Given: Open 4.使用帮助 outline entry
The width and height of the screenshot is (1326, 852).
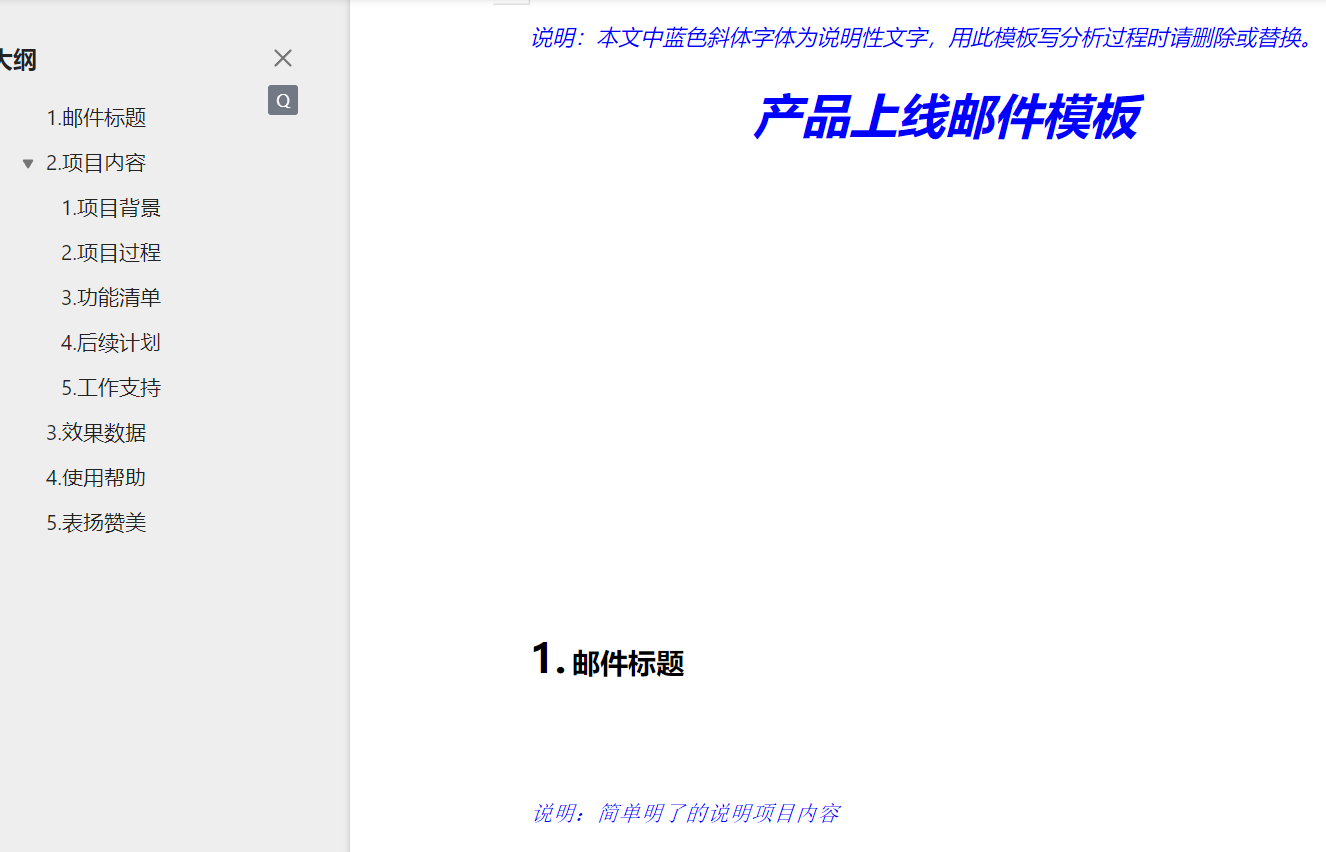Looking at the screenshot, I should [96, 478].
